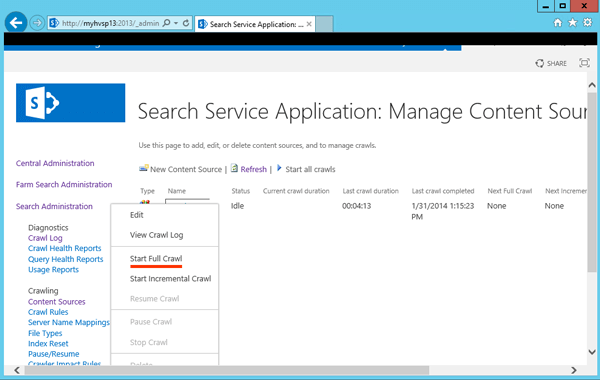Click the browser Forward arrow button
Viewport: 600px width, 380px height.
click(x=37, y=23)
